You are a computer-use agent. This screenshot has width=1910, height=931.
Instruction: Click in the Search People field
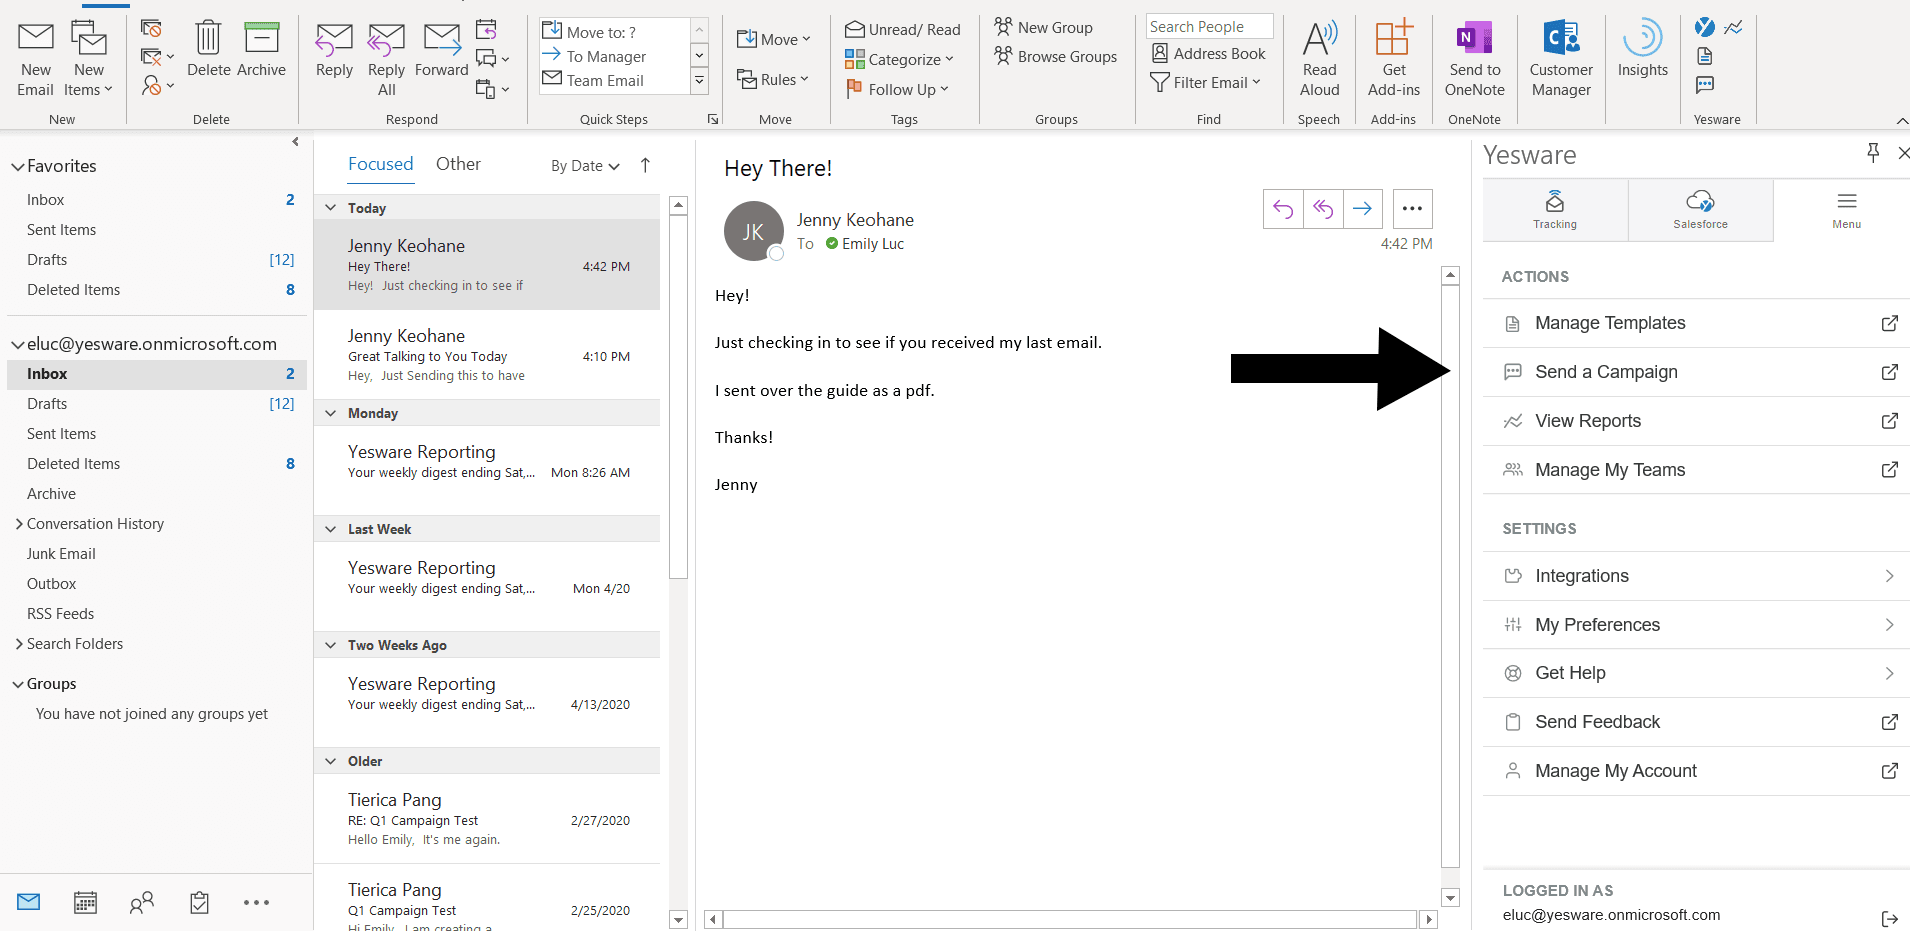pyautogui.click(x=1208, y=27)
